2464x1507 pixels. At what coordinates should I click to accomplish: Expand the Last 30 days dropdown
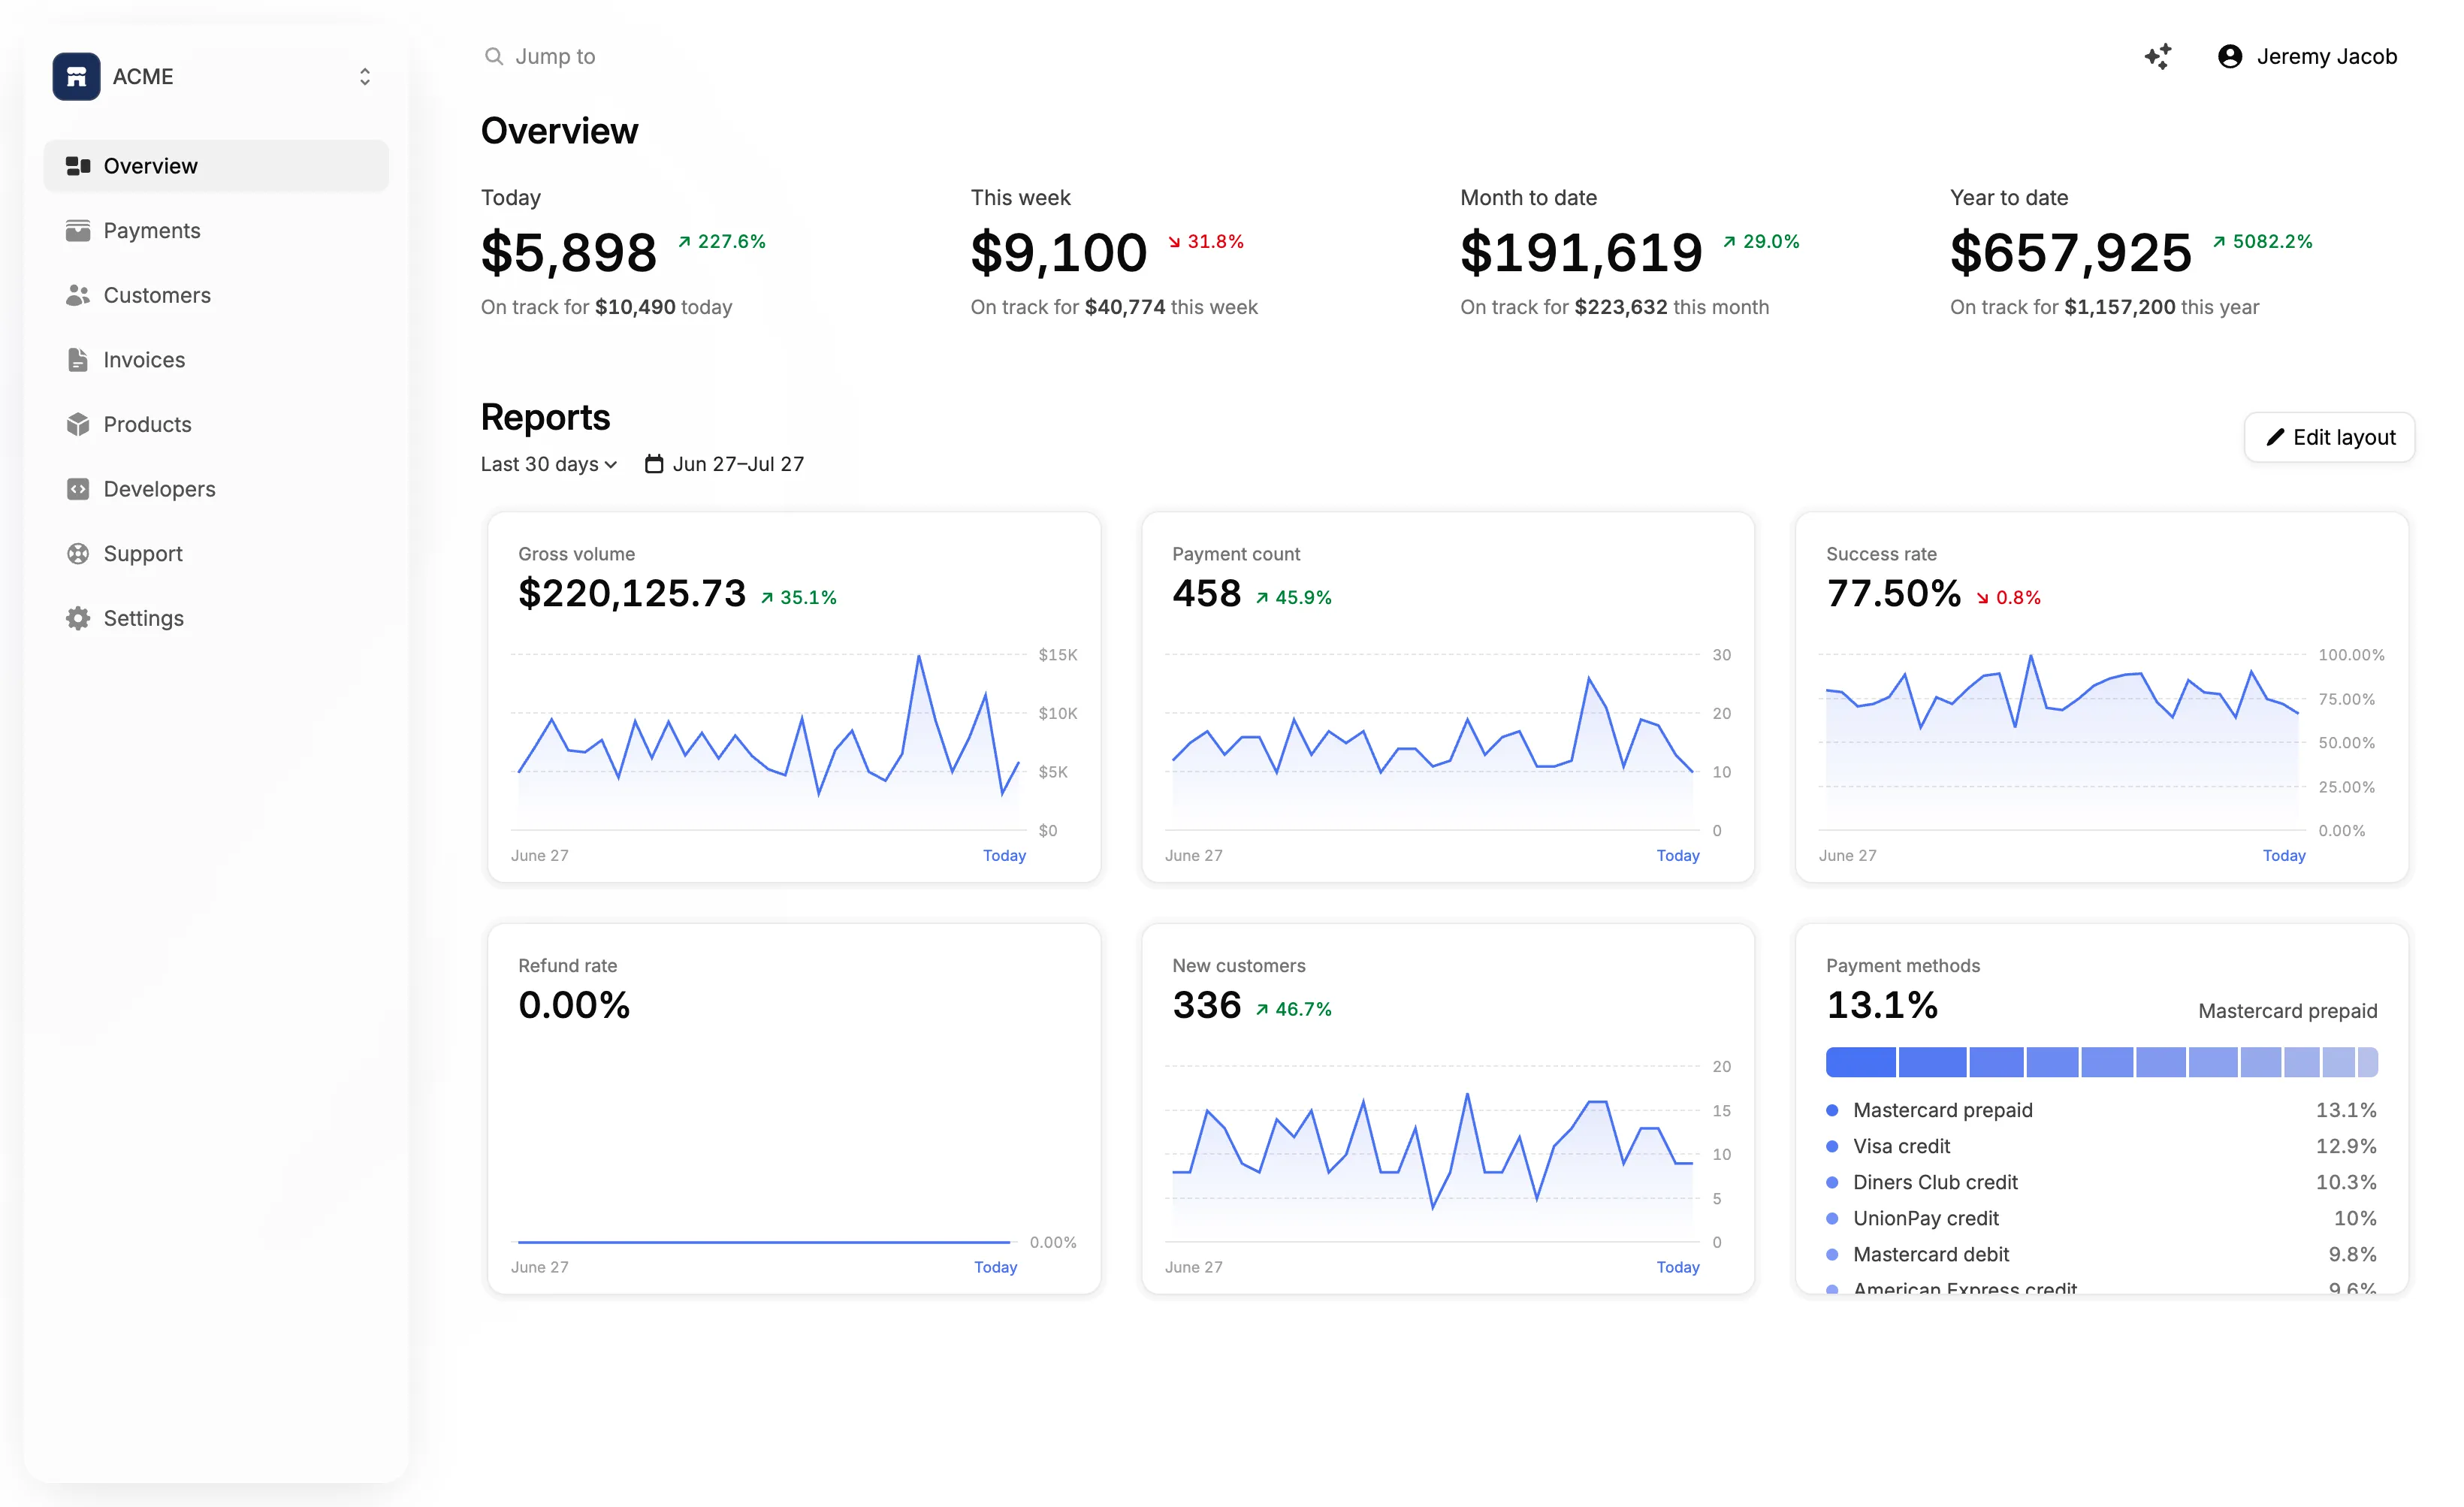pyautogui.click(x=549, y=464)
